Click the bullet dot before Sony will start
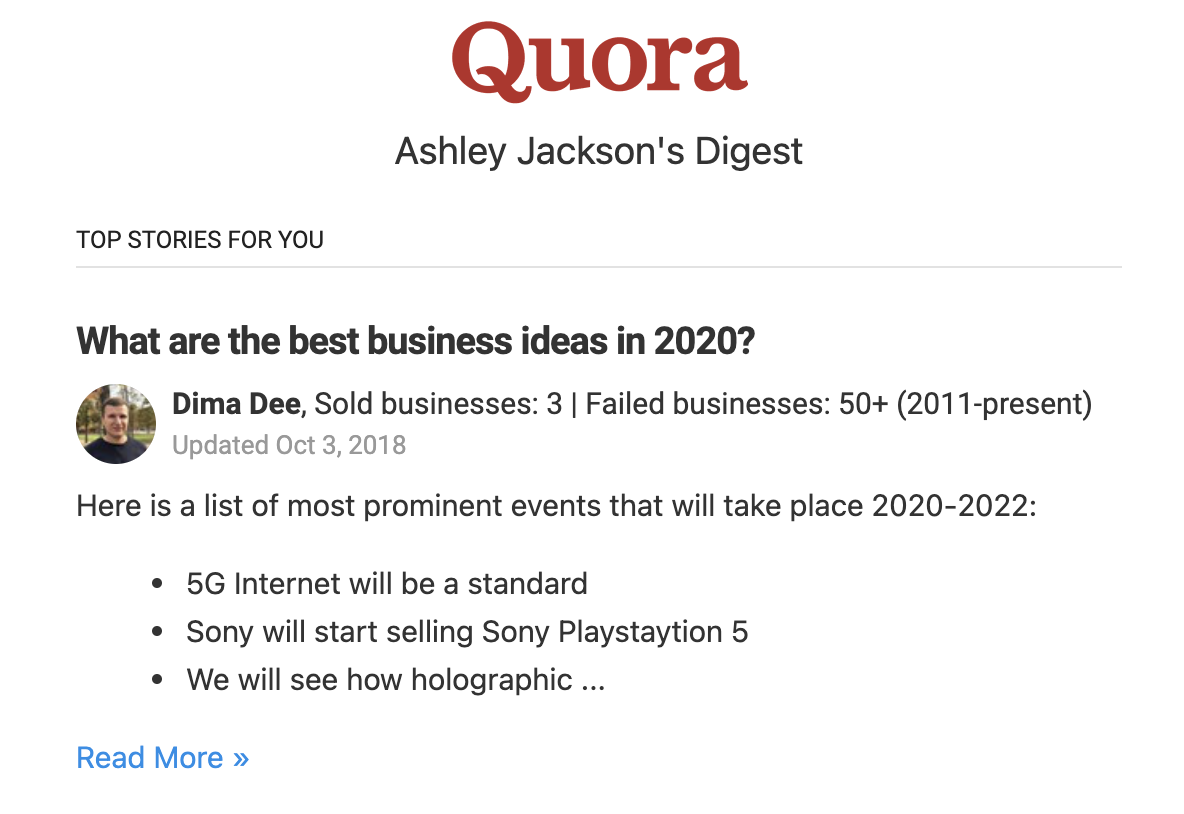 [156, 633]
